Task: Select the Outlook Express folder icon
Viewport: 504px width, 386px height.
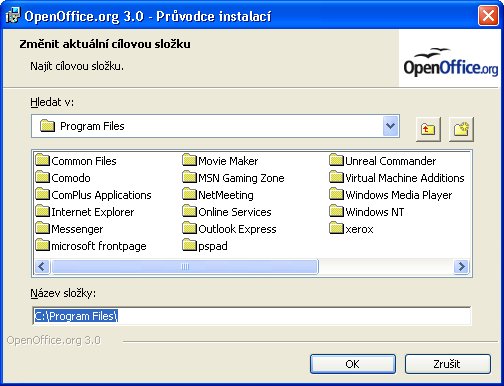Action: click(190, 228)
